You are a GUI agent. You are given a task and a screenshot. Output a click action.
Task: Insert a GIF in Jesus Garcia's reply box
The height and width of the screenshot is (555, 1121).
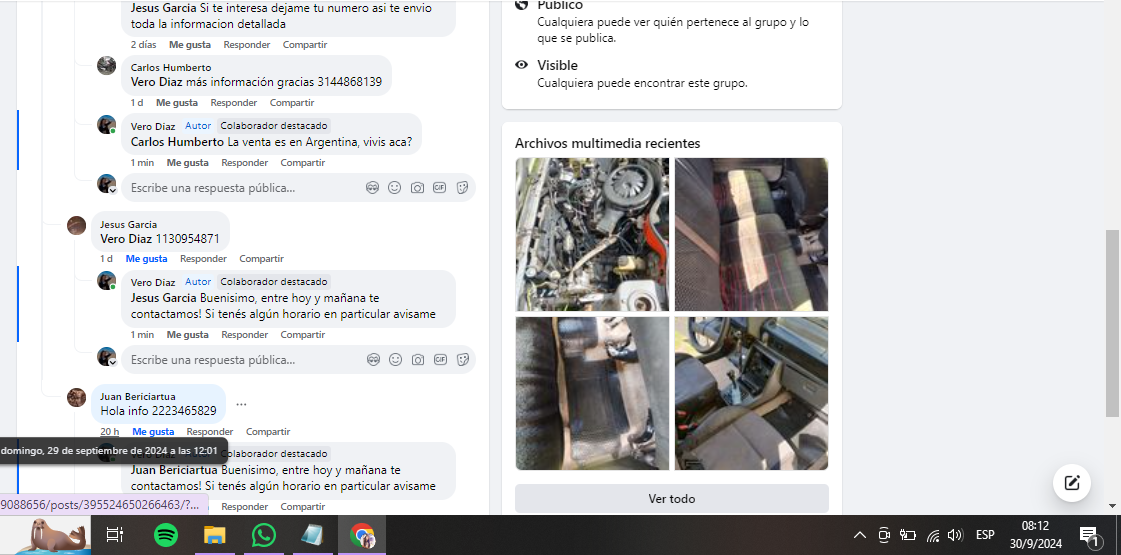[x=439, y=359]
